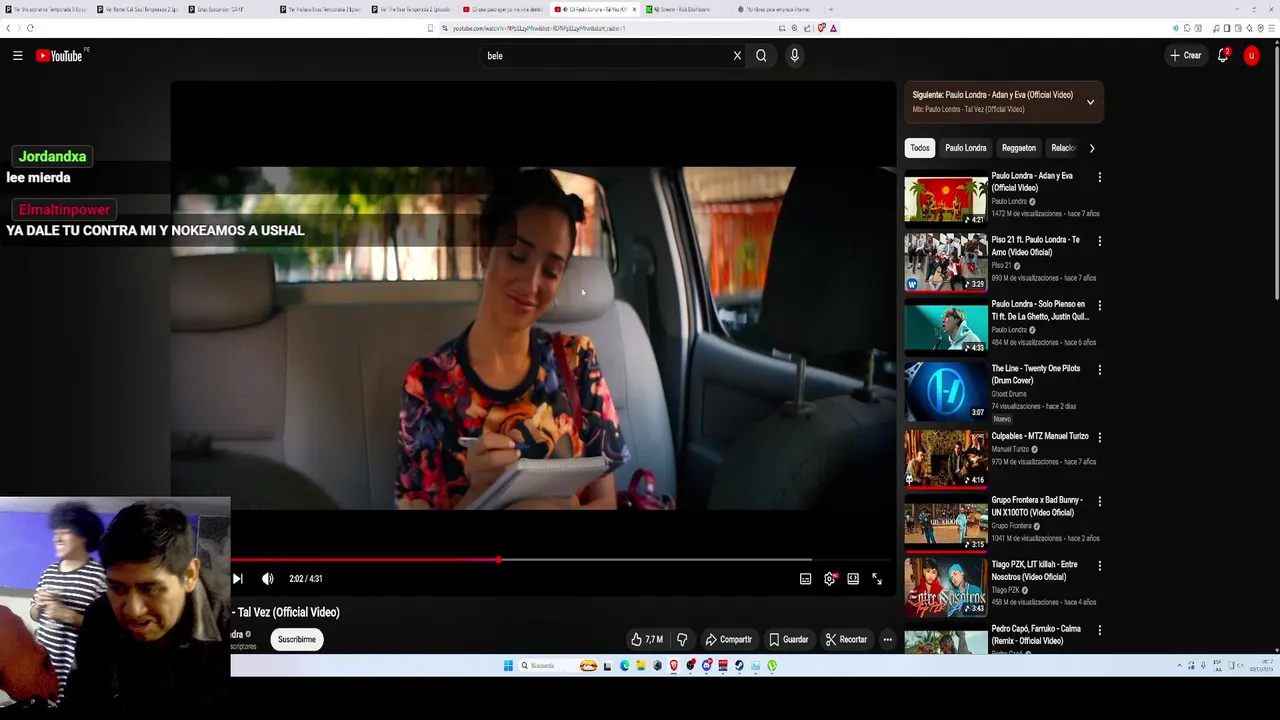Open the Windows Start button
The height and width of the screenshot is (720, 1280).
(508, 665)
